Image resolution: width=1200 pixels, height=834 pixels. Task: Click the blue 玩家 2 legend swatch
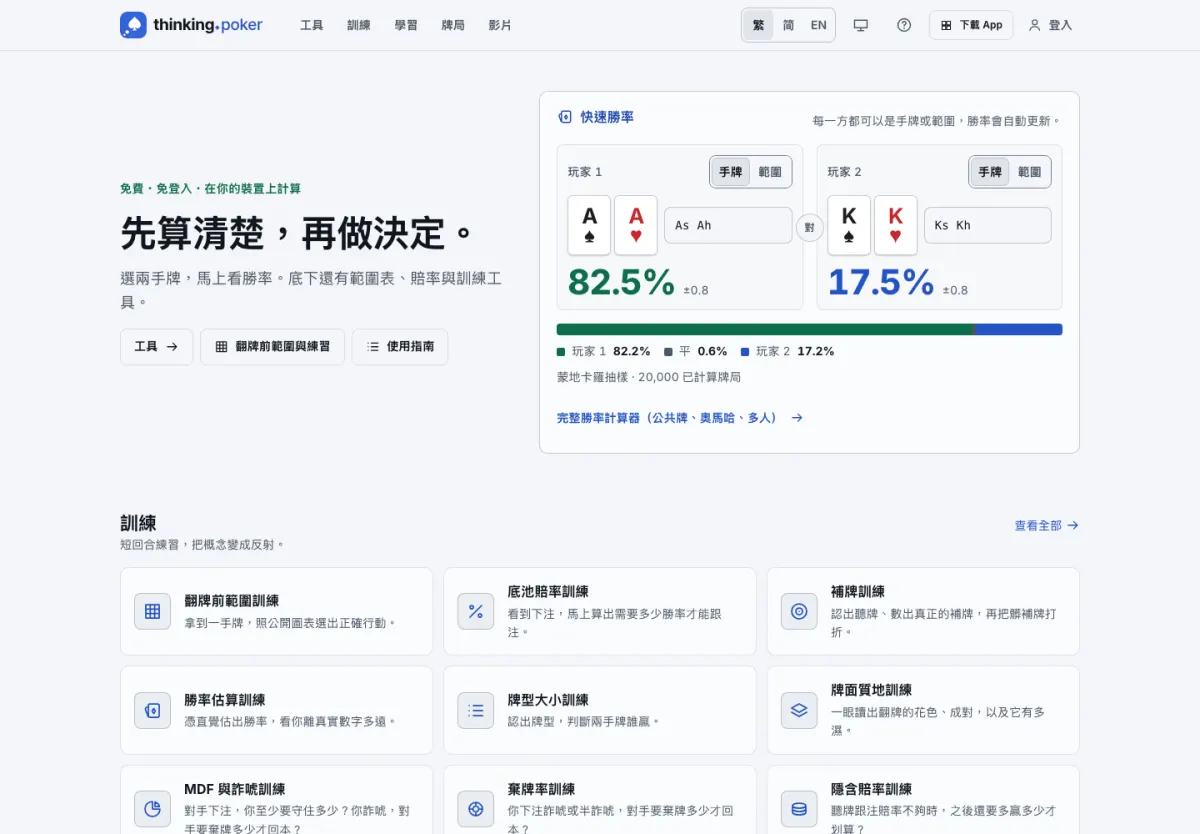745,352
